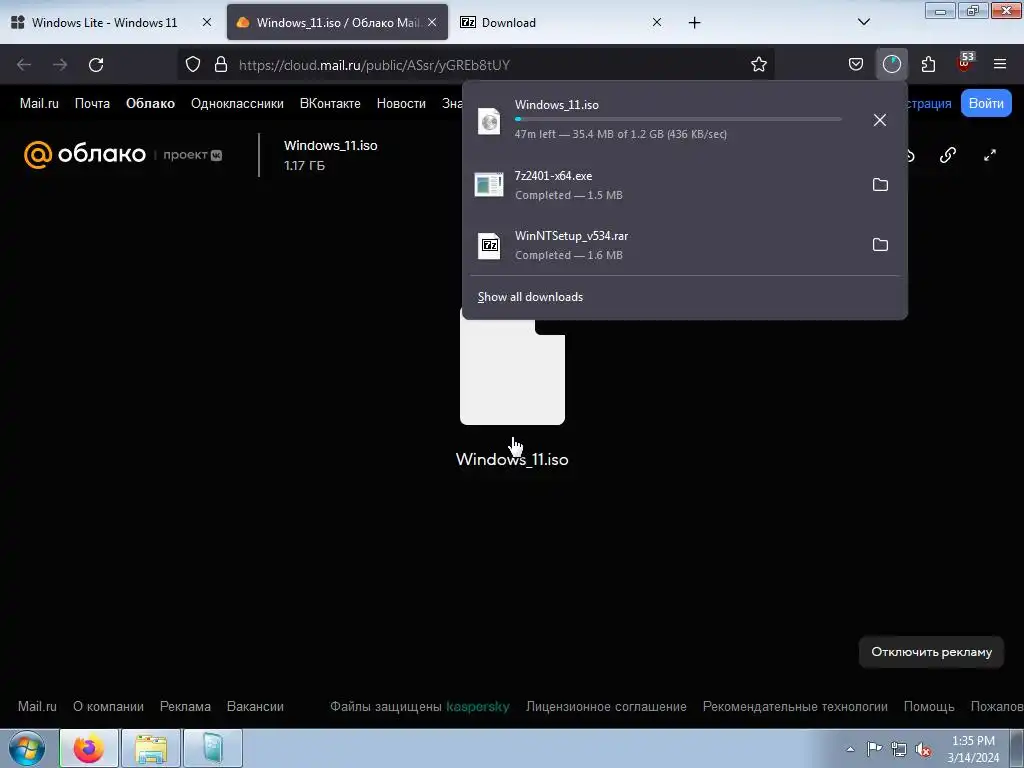
Task: Click the site security padlock icon
Action: point(221,65)
